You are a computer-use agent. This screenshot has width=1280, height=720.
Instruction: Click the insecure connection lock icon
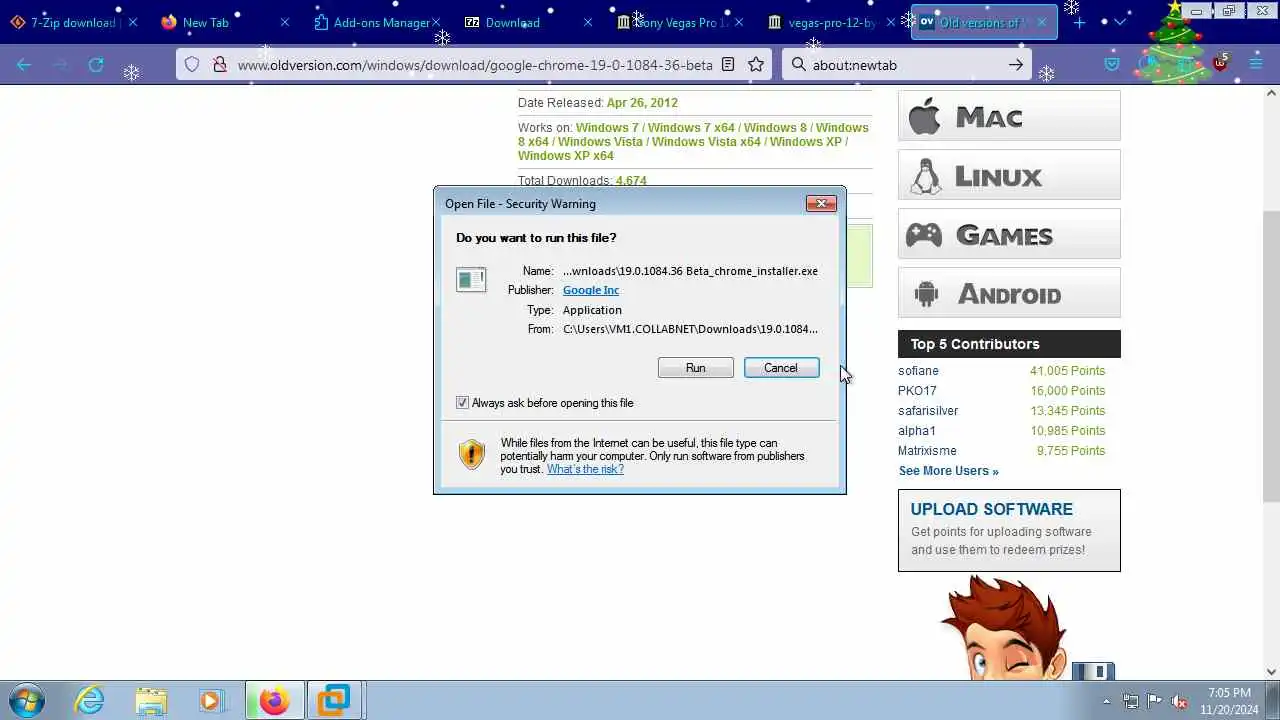219,64
